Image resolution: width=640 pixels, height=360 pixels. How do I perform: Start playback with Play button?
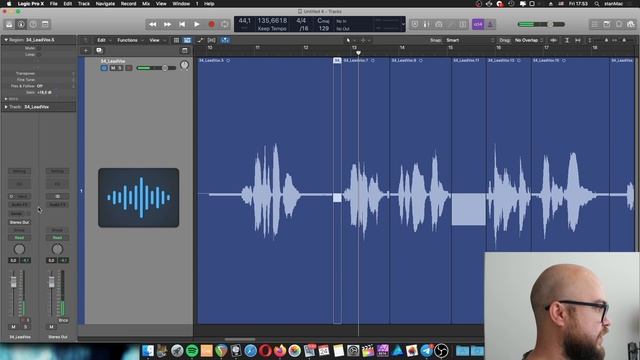coord(197,24)
